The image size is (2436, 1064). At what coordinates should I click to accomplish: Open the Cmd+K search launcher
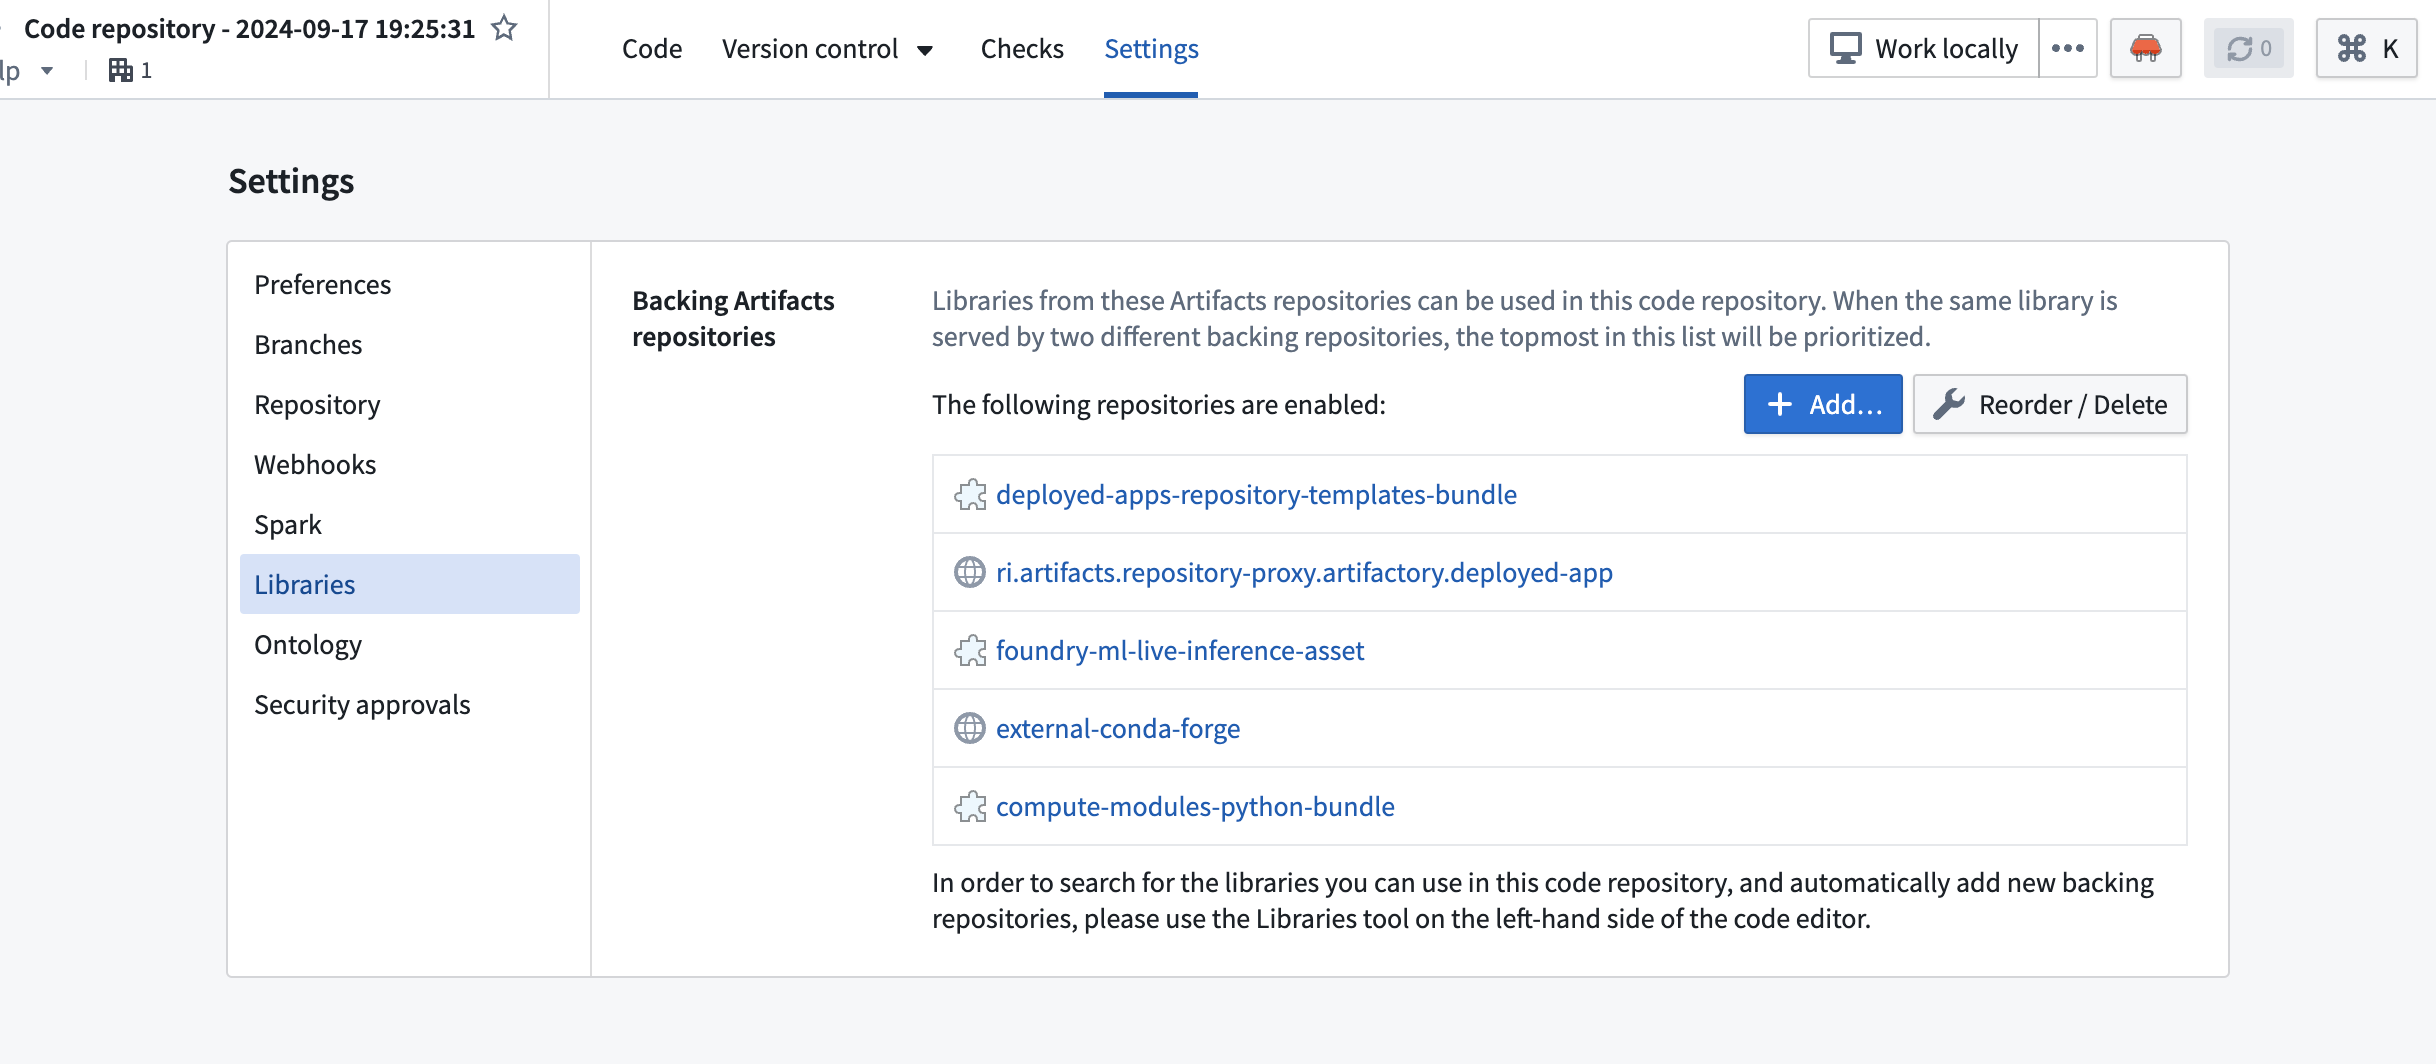pyautogui.click(x=2366, y=46)
